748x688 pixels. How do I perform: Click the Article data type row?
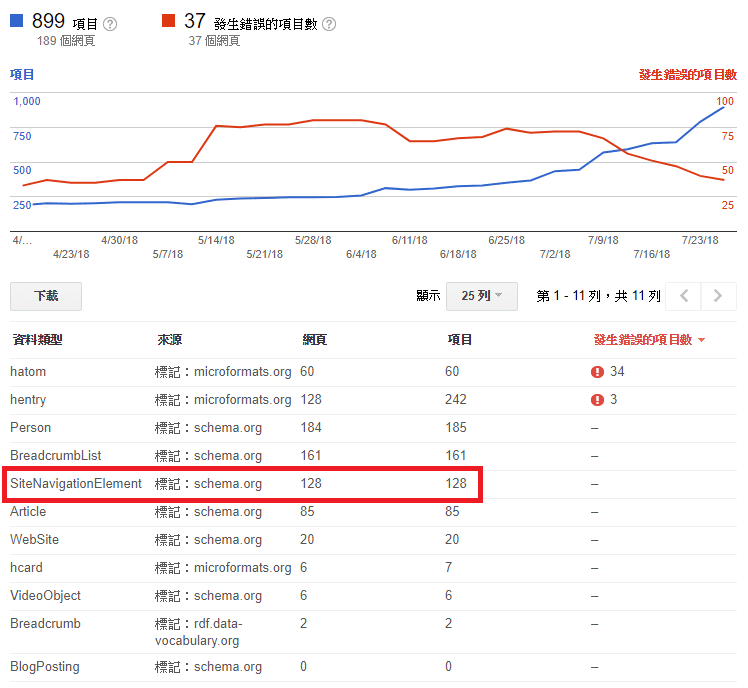[x=28, y=512]
